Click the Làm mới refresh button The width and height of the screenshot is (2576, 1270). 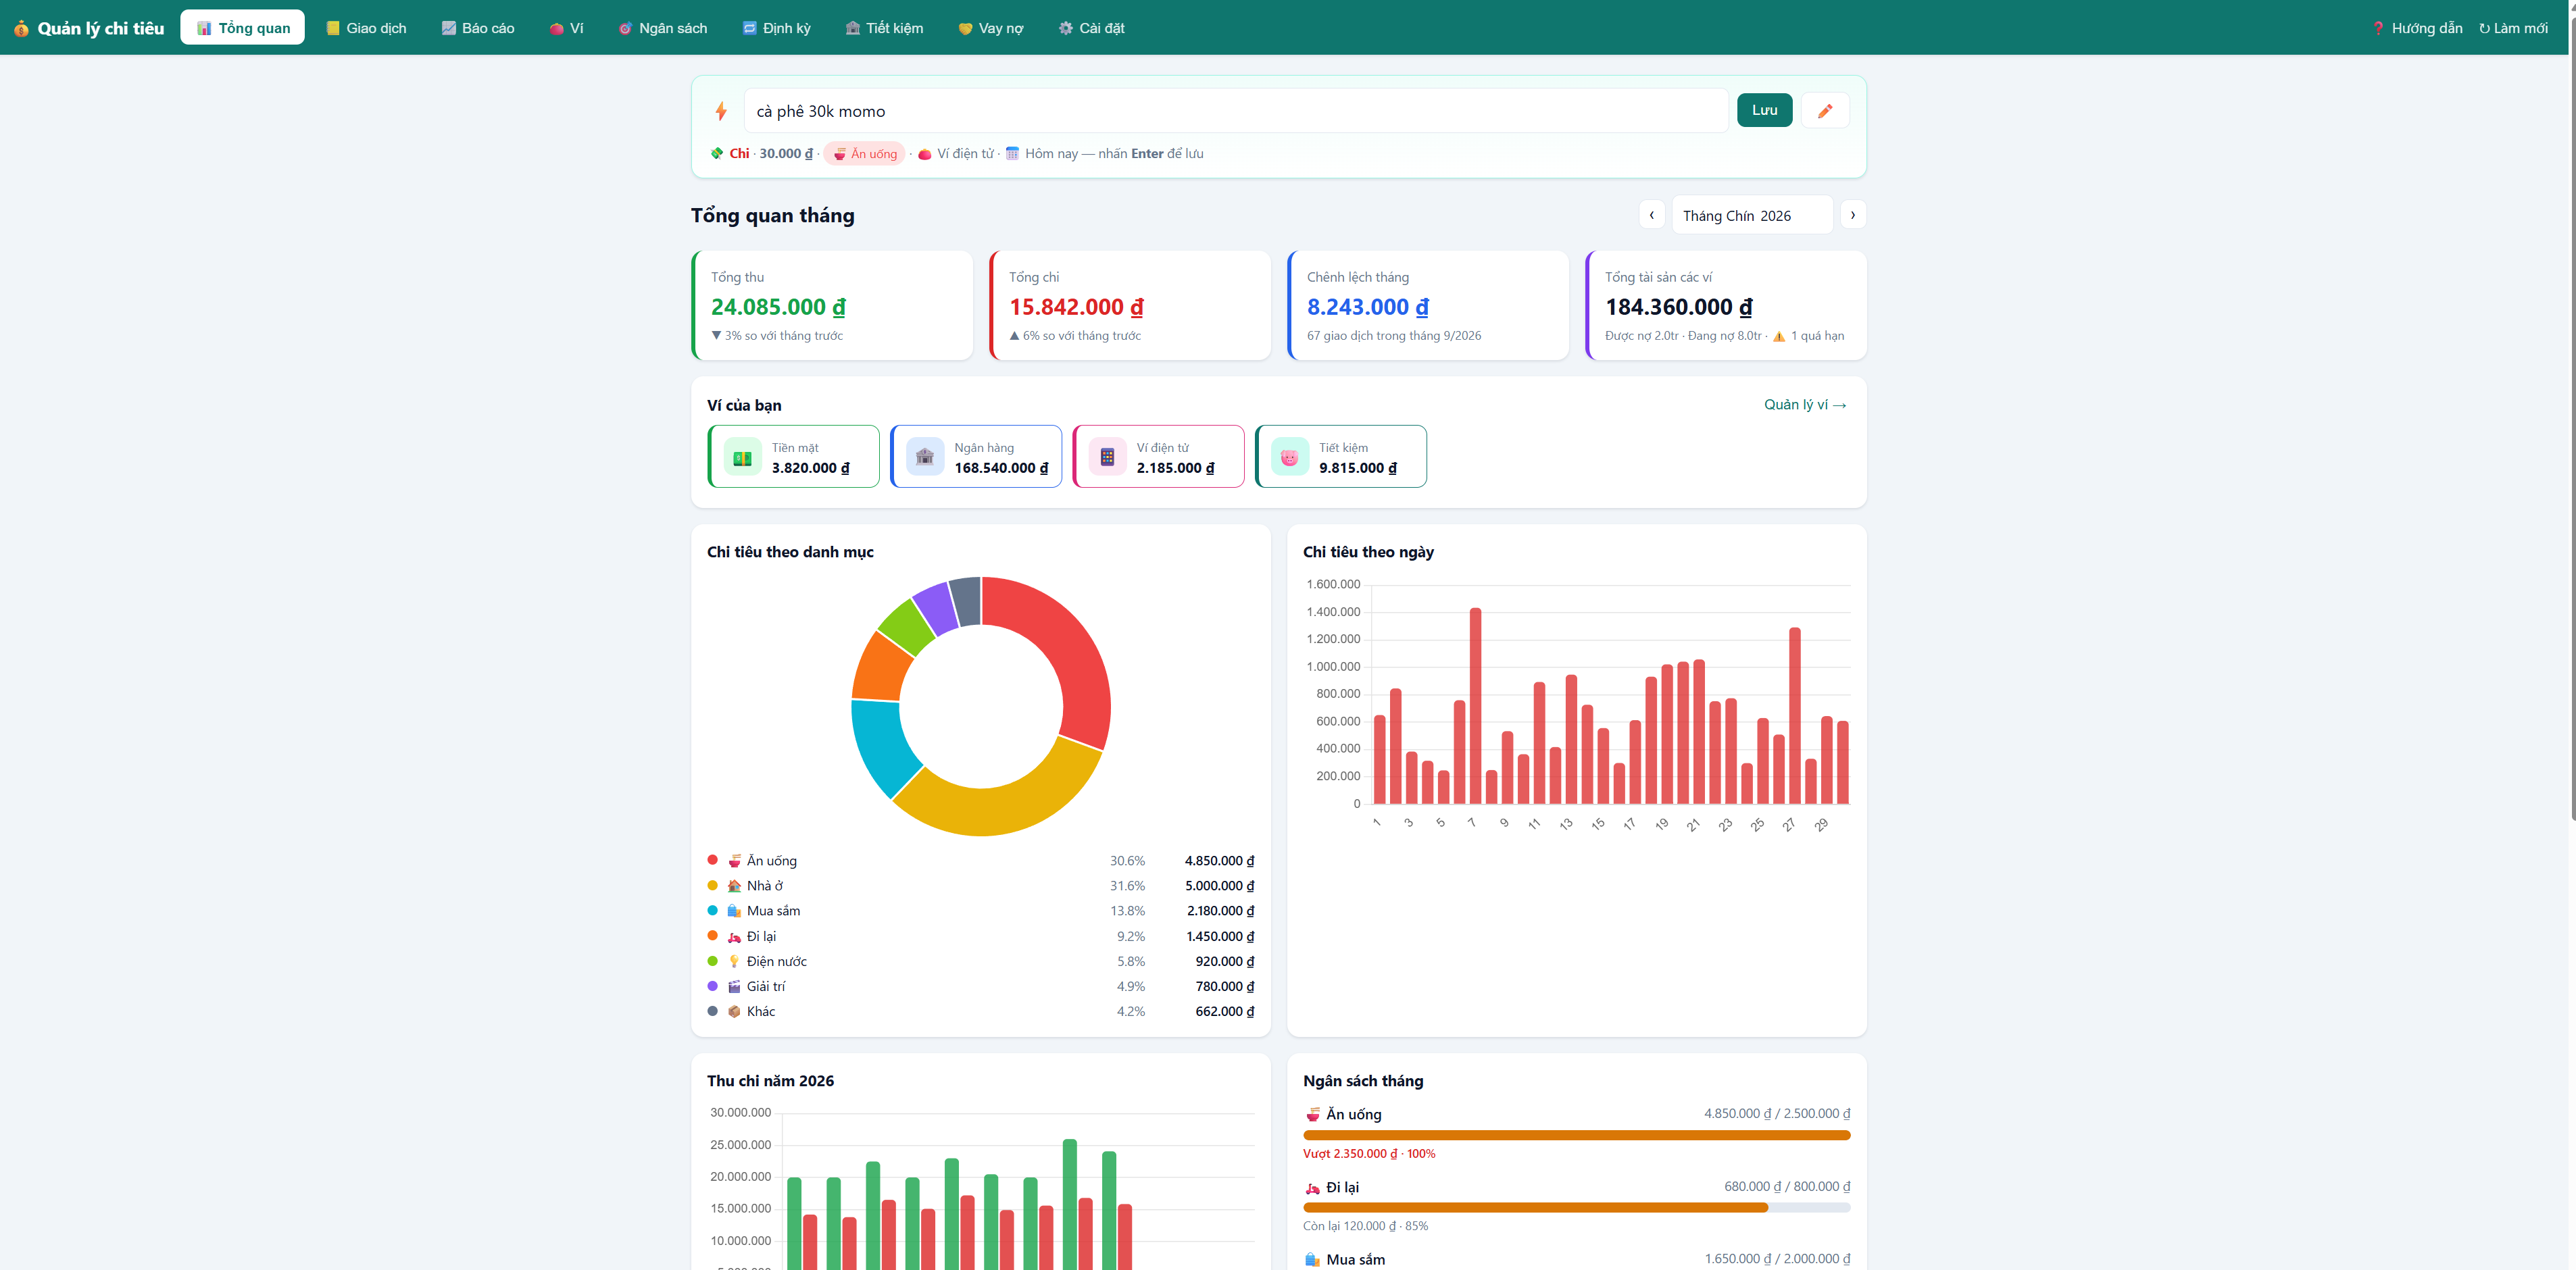click(2512, 28)
